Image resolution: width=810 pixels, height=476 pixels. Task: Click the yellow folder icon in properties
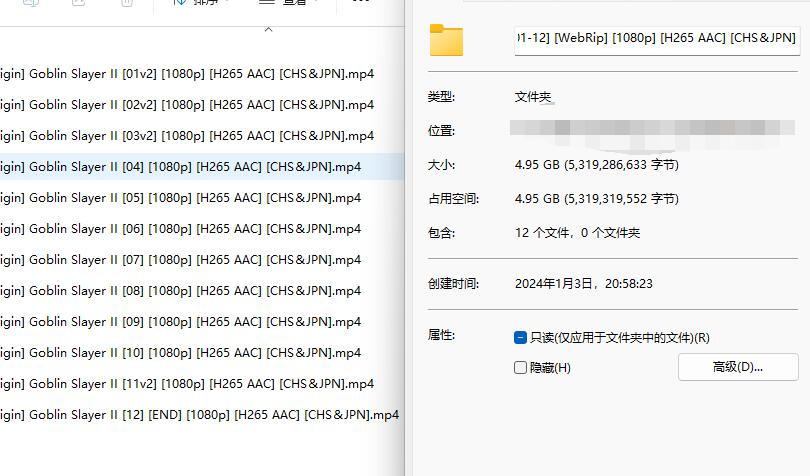pyautogui.click(x=446, y=40)
